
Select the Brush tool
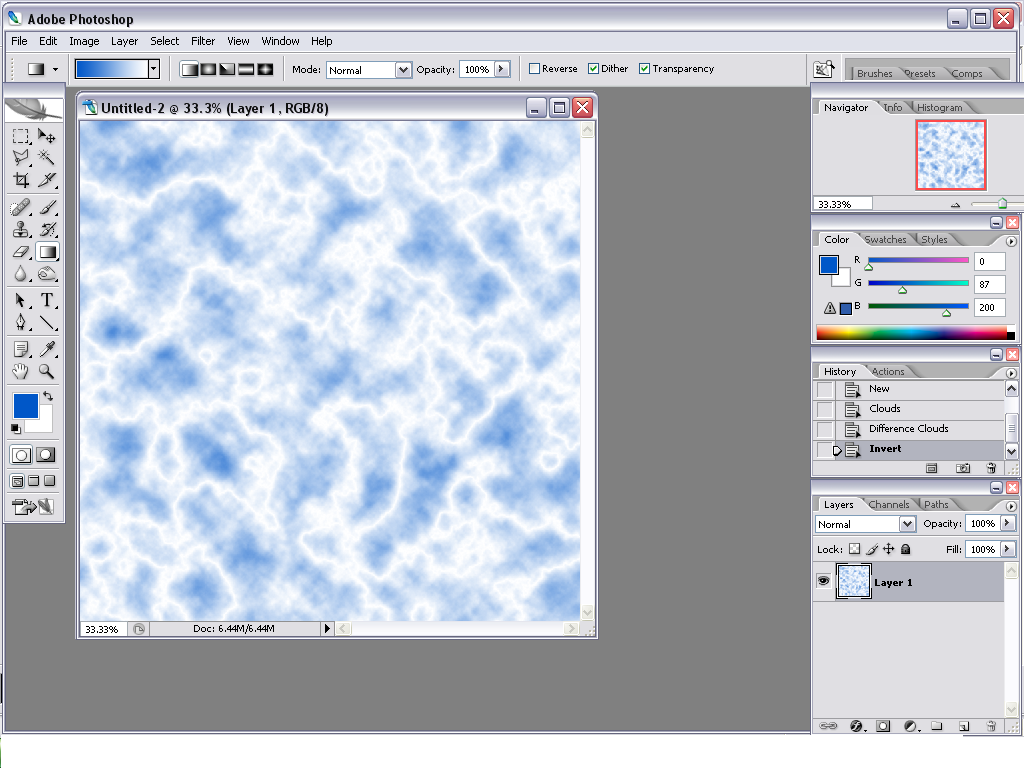(46, 207)
